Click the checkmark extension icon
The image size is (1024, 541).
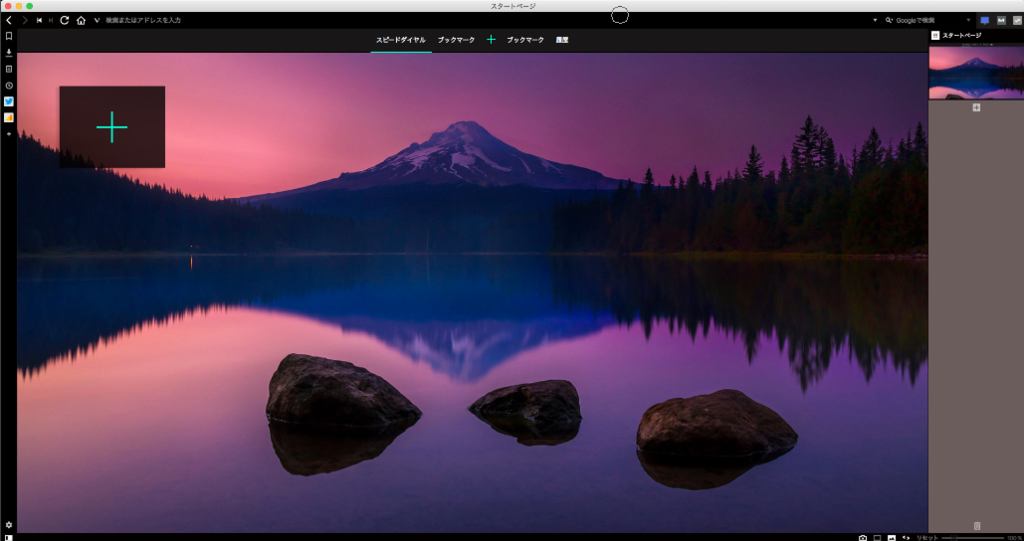(x=1017, y=21)
